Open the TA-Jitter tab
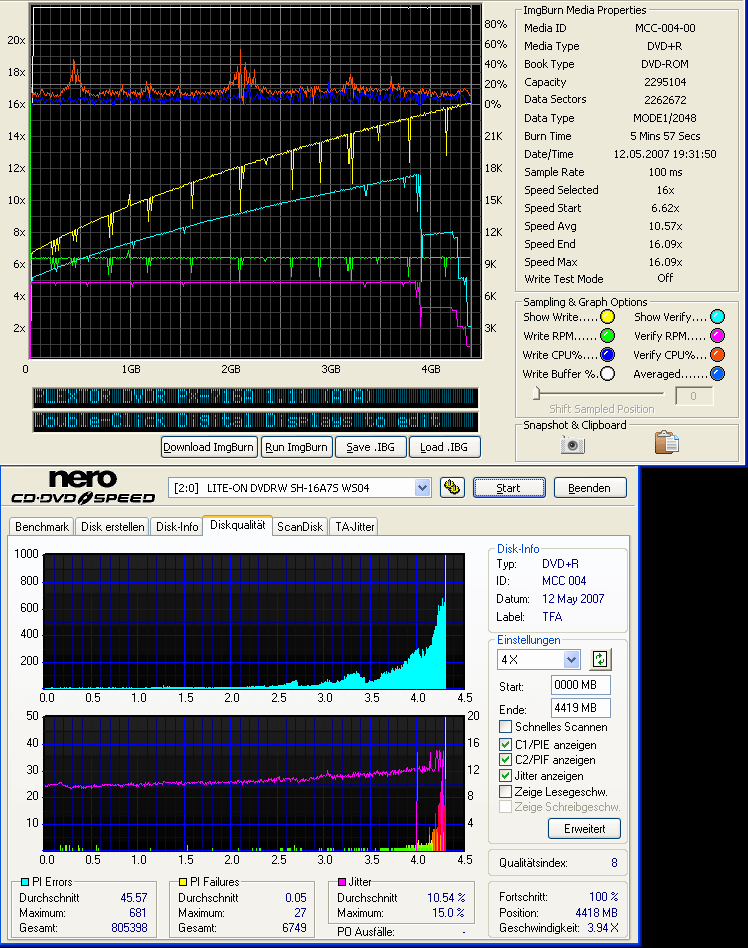Screen dimensions: 748x948 point(355,527)
